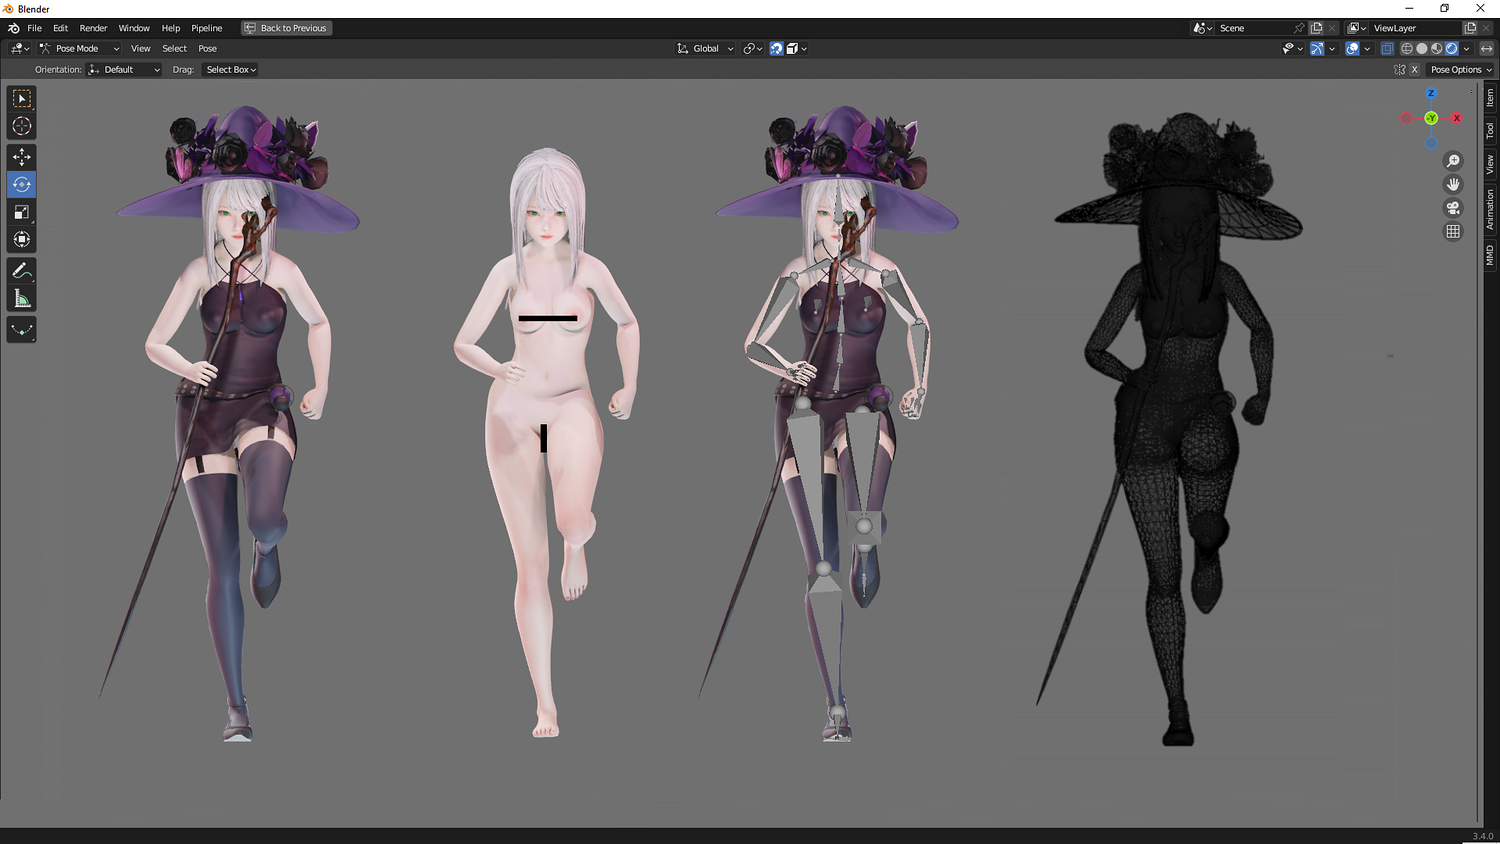The image size is (1500, 844).
Task: Open the editor type dropdown
Action: tap(19, 48)
